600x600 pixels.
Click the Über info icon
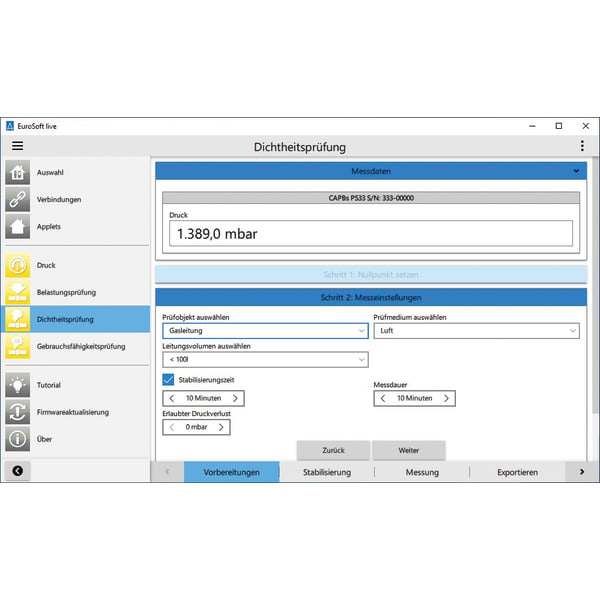(x=17, y=439)
